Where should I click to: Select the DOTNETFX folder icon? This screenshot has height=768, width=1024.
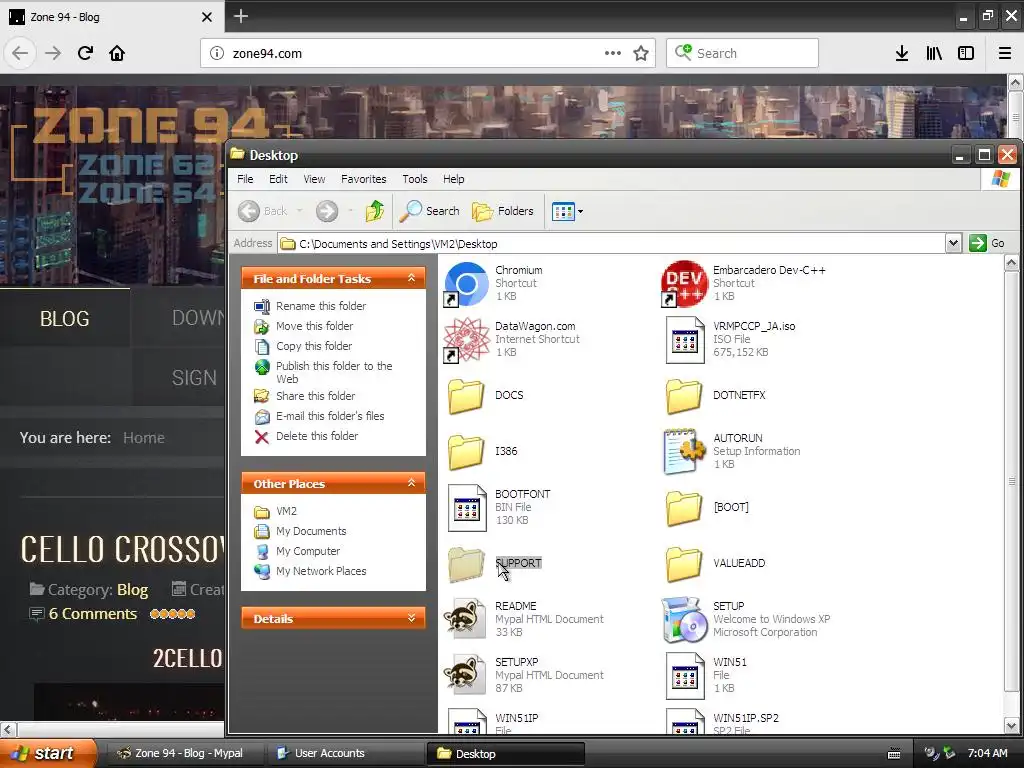pyautogui.click(x=684, y=396)
